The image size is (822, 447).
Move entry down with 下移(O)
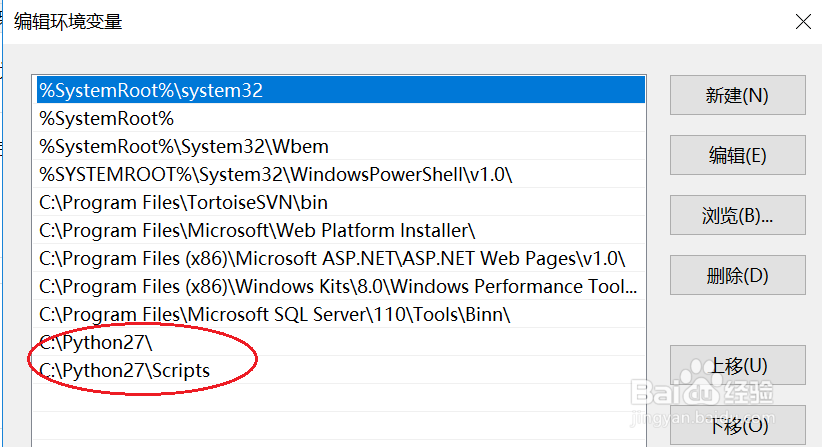click(x=737, y=425)
